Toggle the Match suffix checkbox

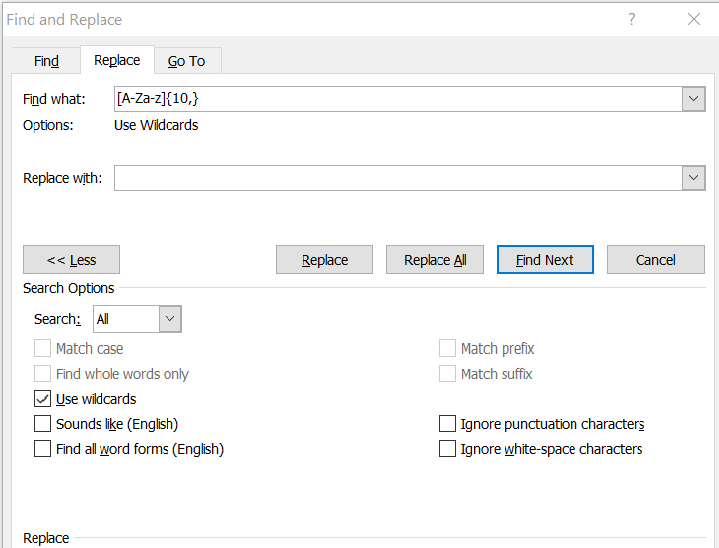[447, 374]
